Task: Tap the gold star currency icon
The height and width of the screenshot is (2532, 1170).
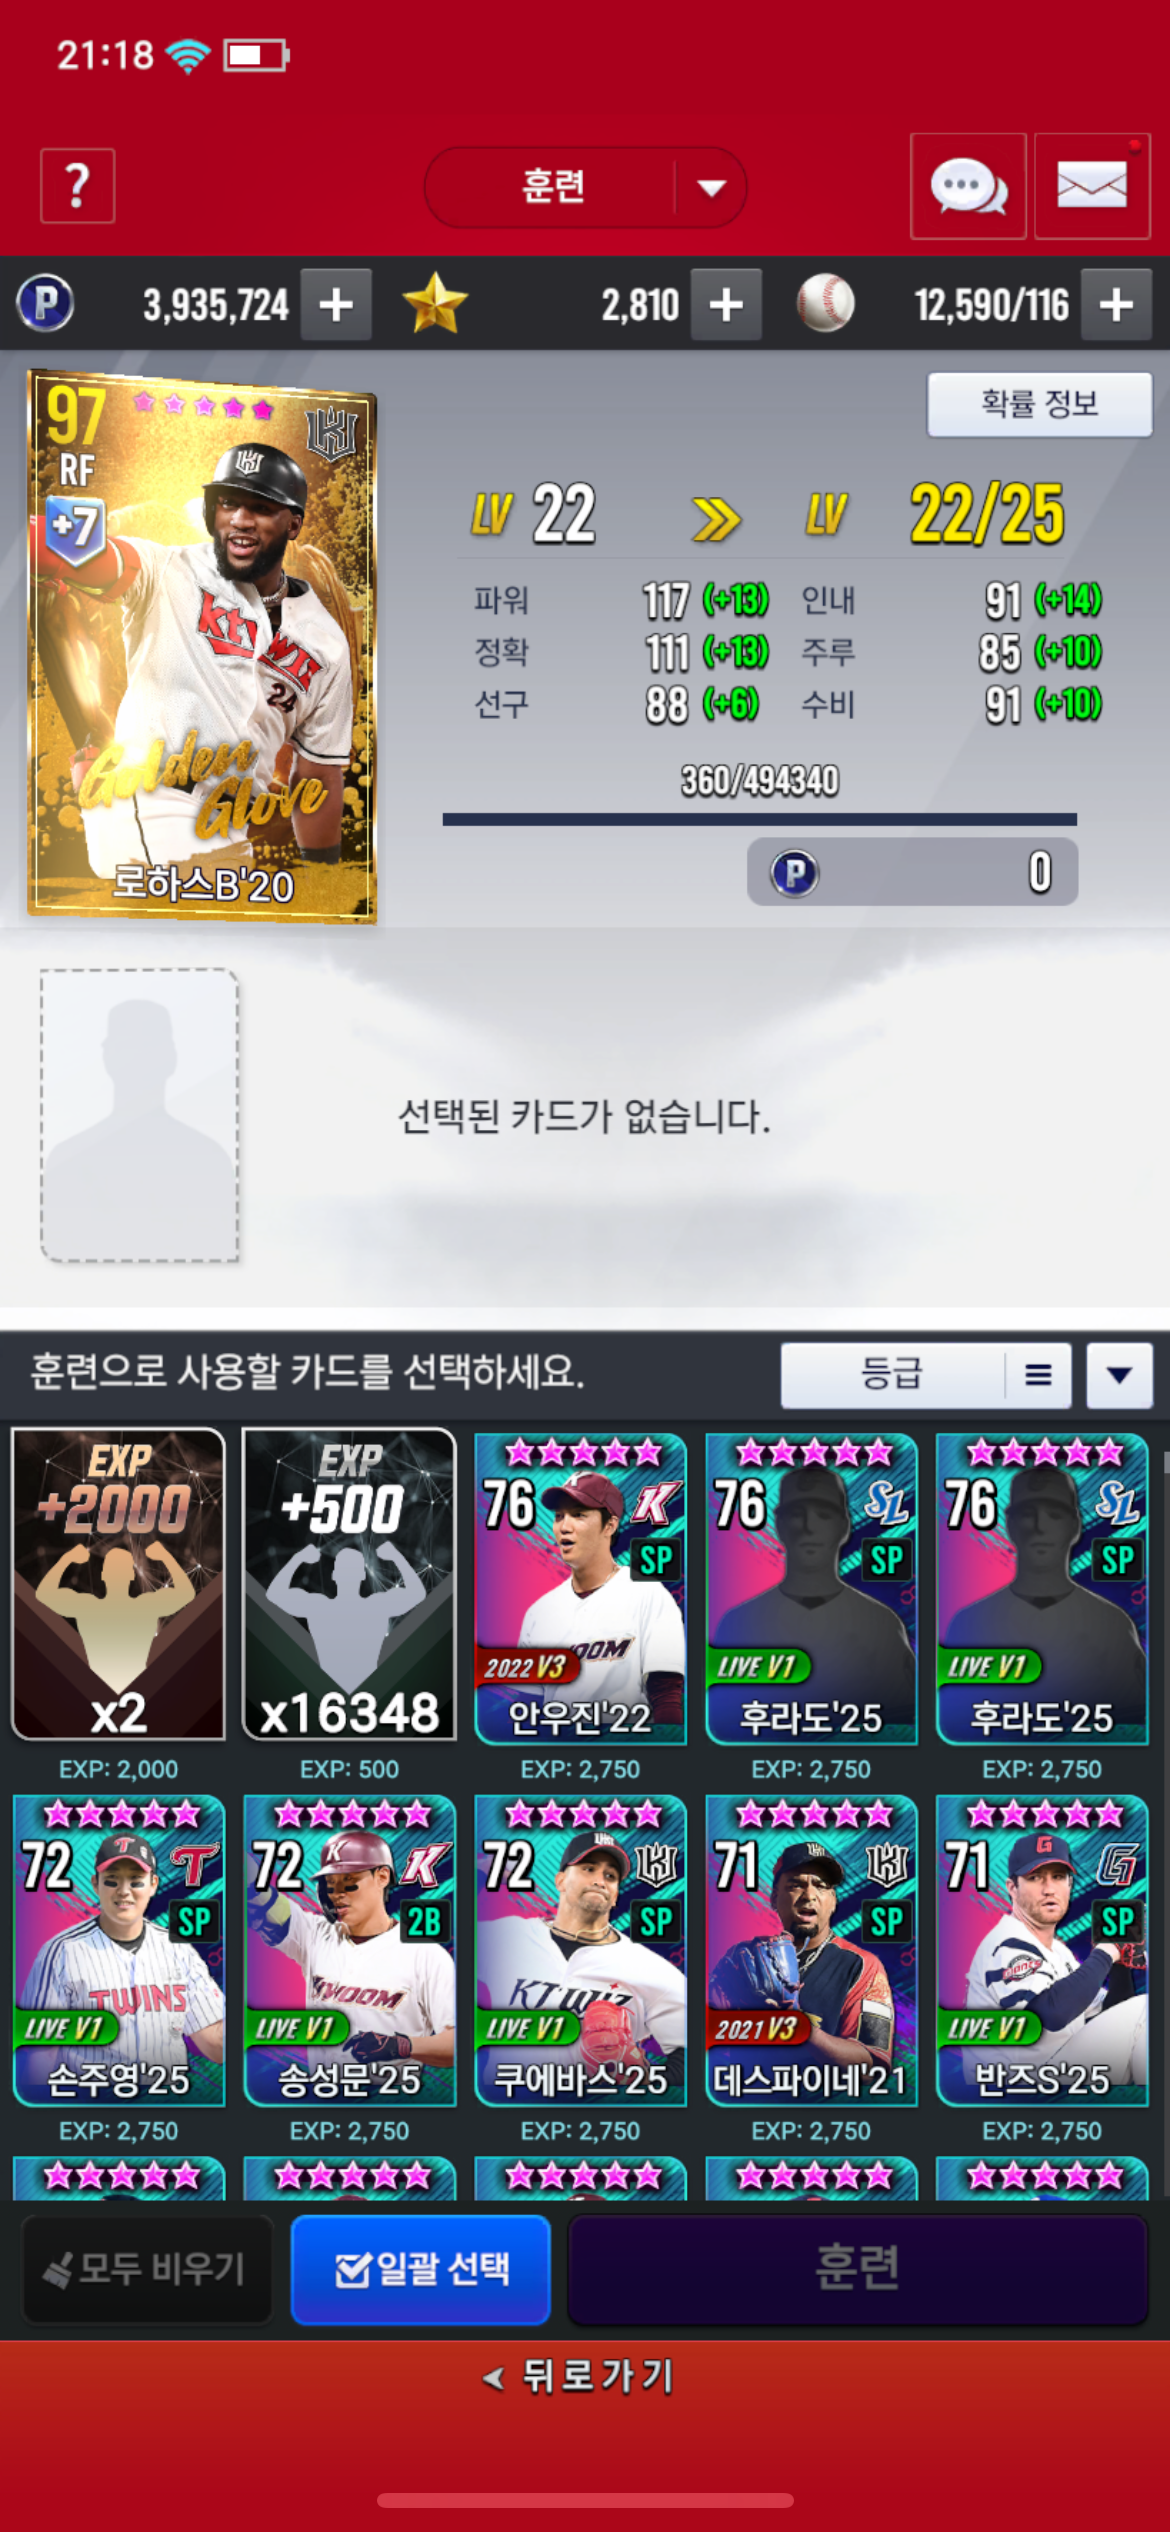Action: (x=434, y=304)
